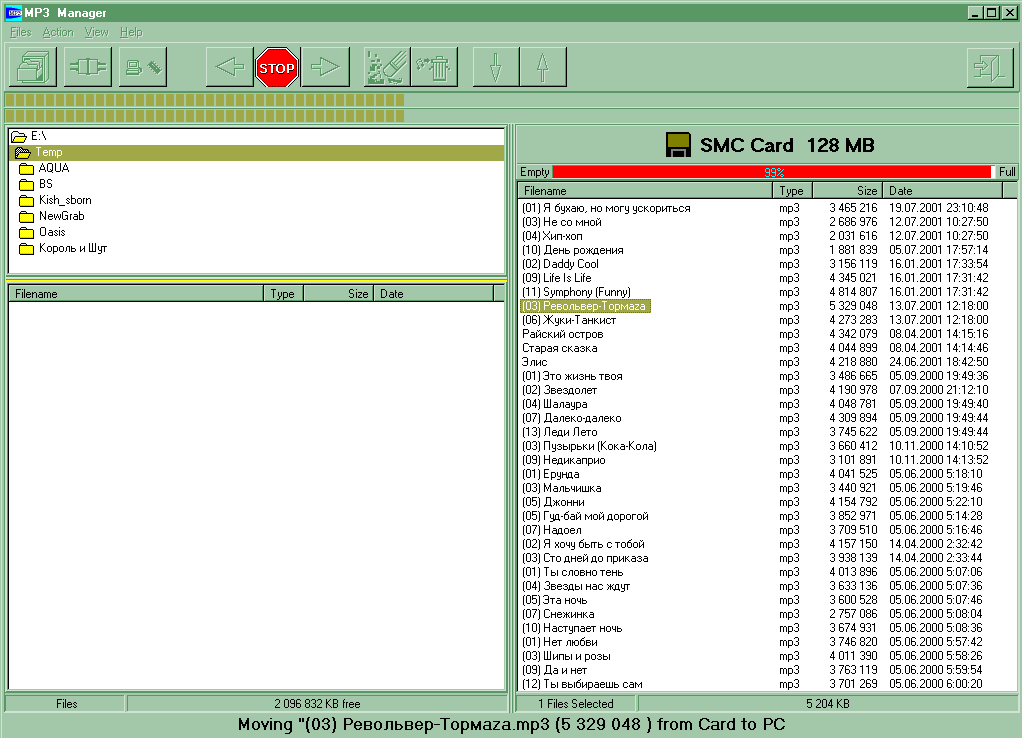
Task: Click the red card capacity bar
Action: (772, 172)
